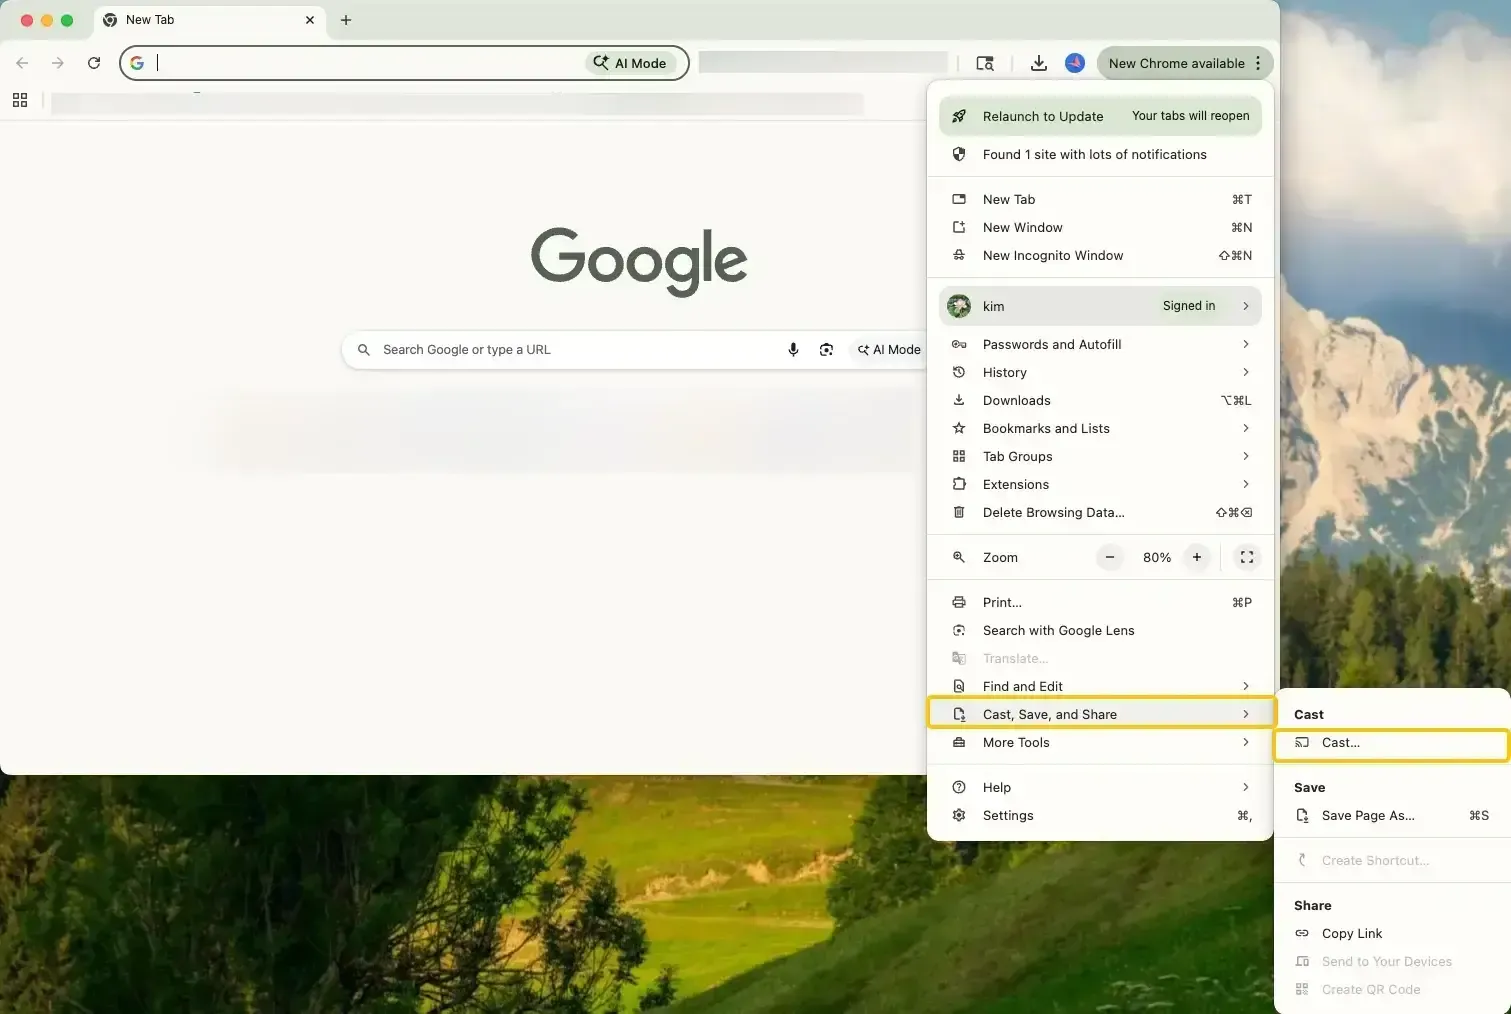Open the tab search media icon in toolbar
The image size is (1511, 1014).
[x=985, y=63]
